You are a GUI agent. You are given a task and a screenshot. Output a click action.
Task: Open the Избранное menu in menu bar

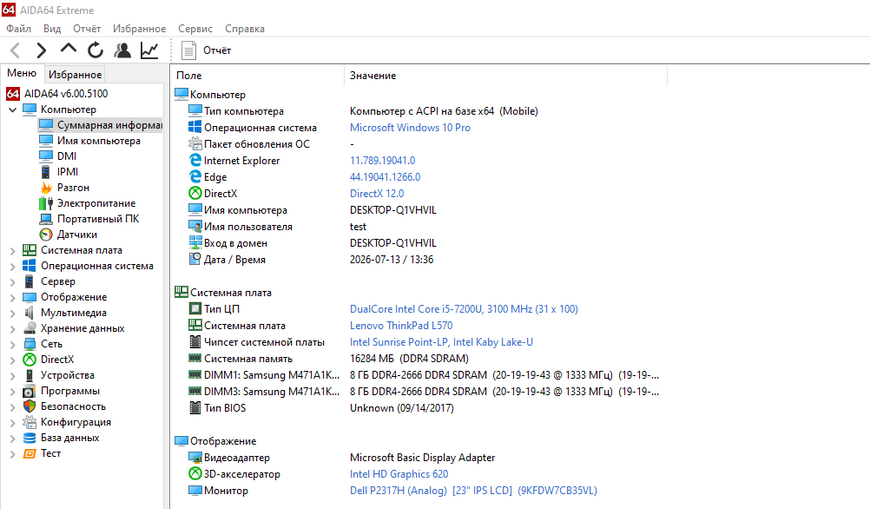click(x=139, y=28)
